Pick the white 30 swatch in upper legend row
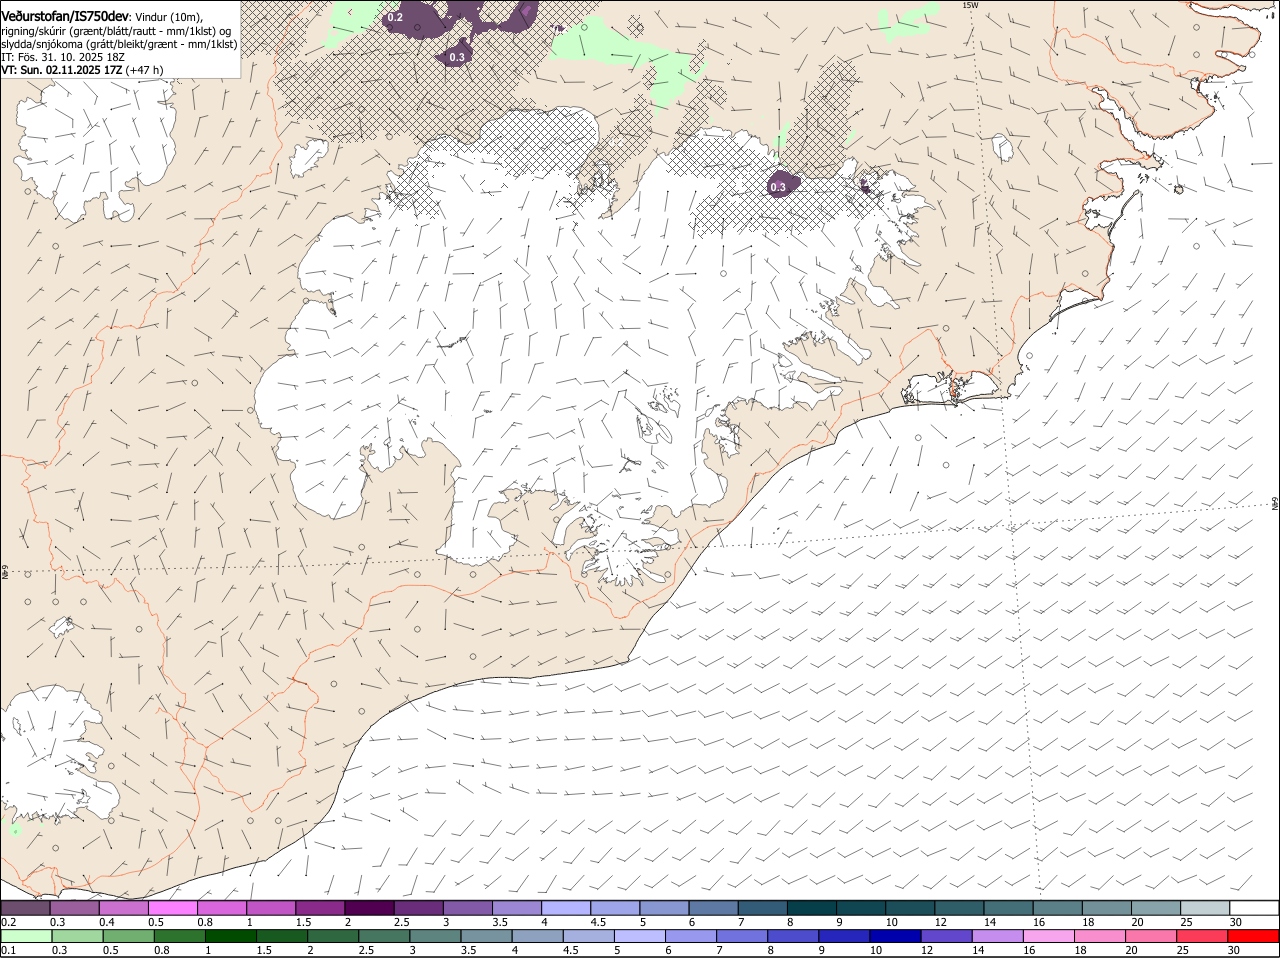 (x=1254, y=908)
